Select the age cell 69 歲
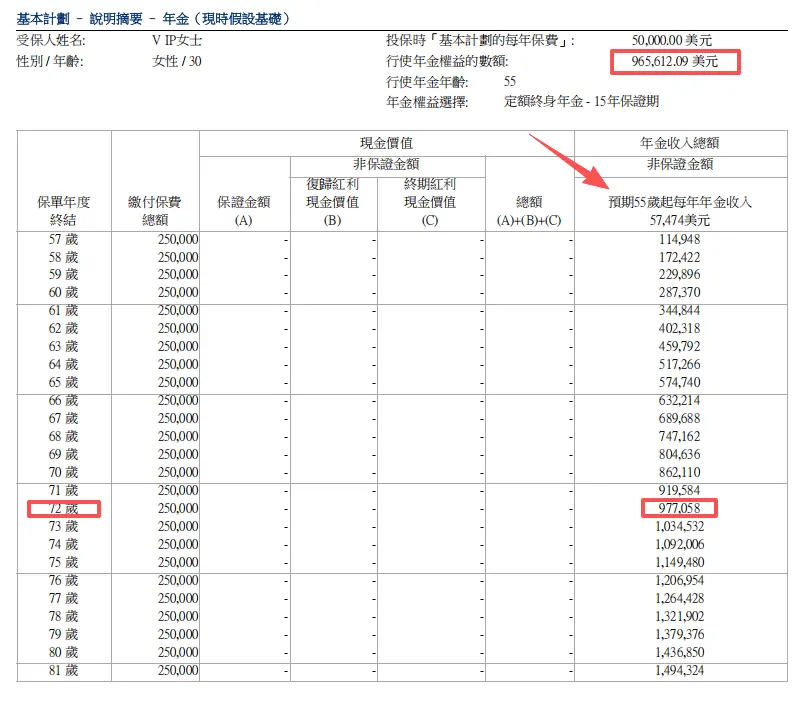The height and width of the screenshot is (705, 811). tap(64, 455)
